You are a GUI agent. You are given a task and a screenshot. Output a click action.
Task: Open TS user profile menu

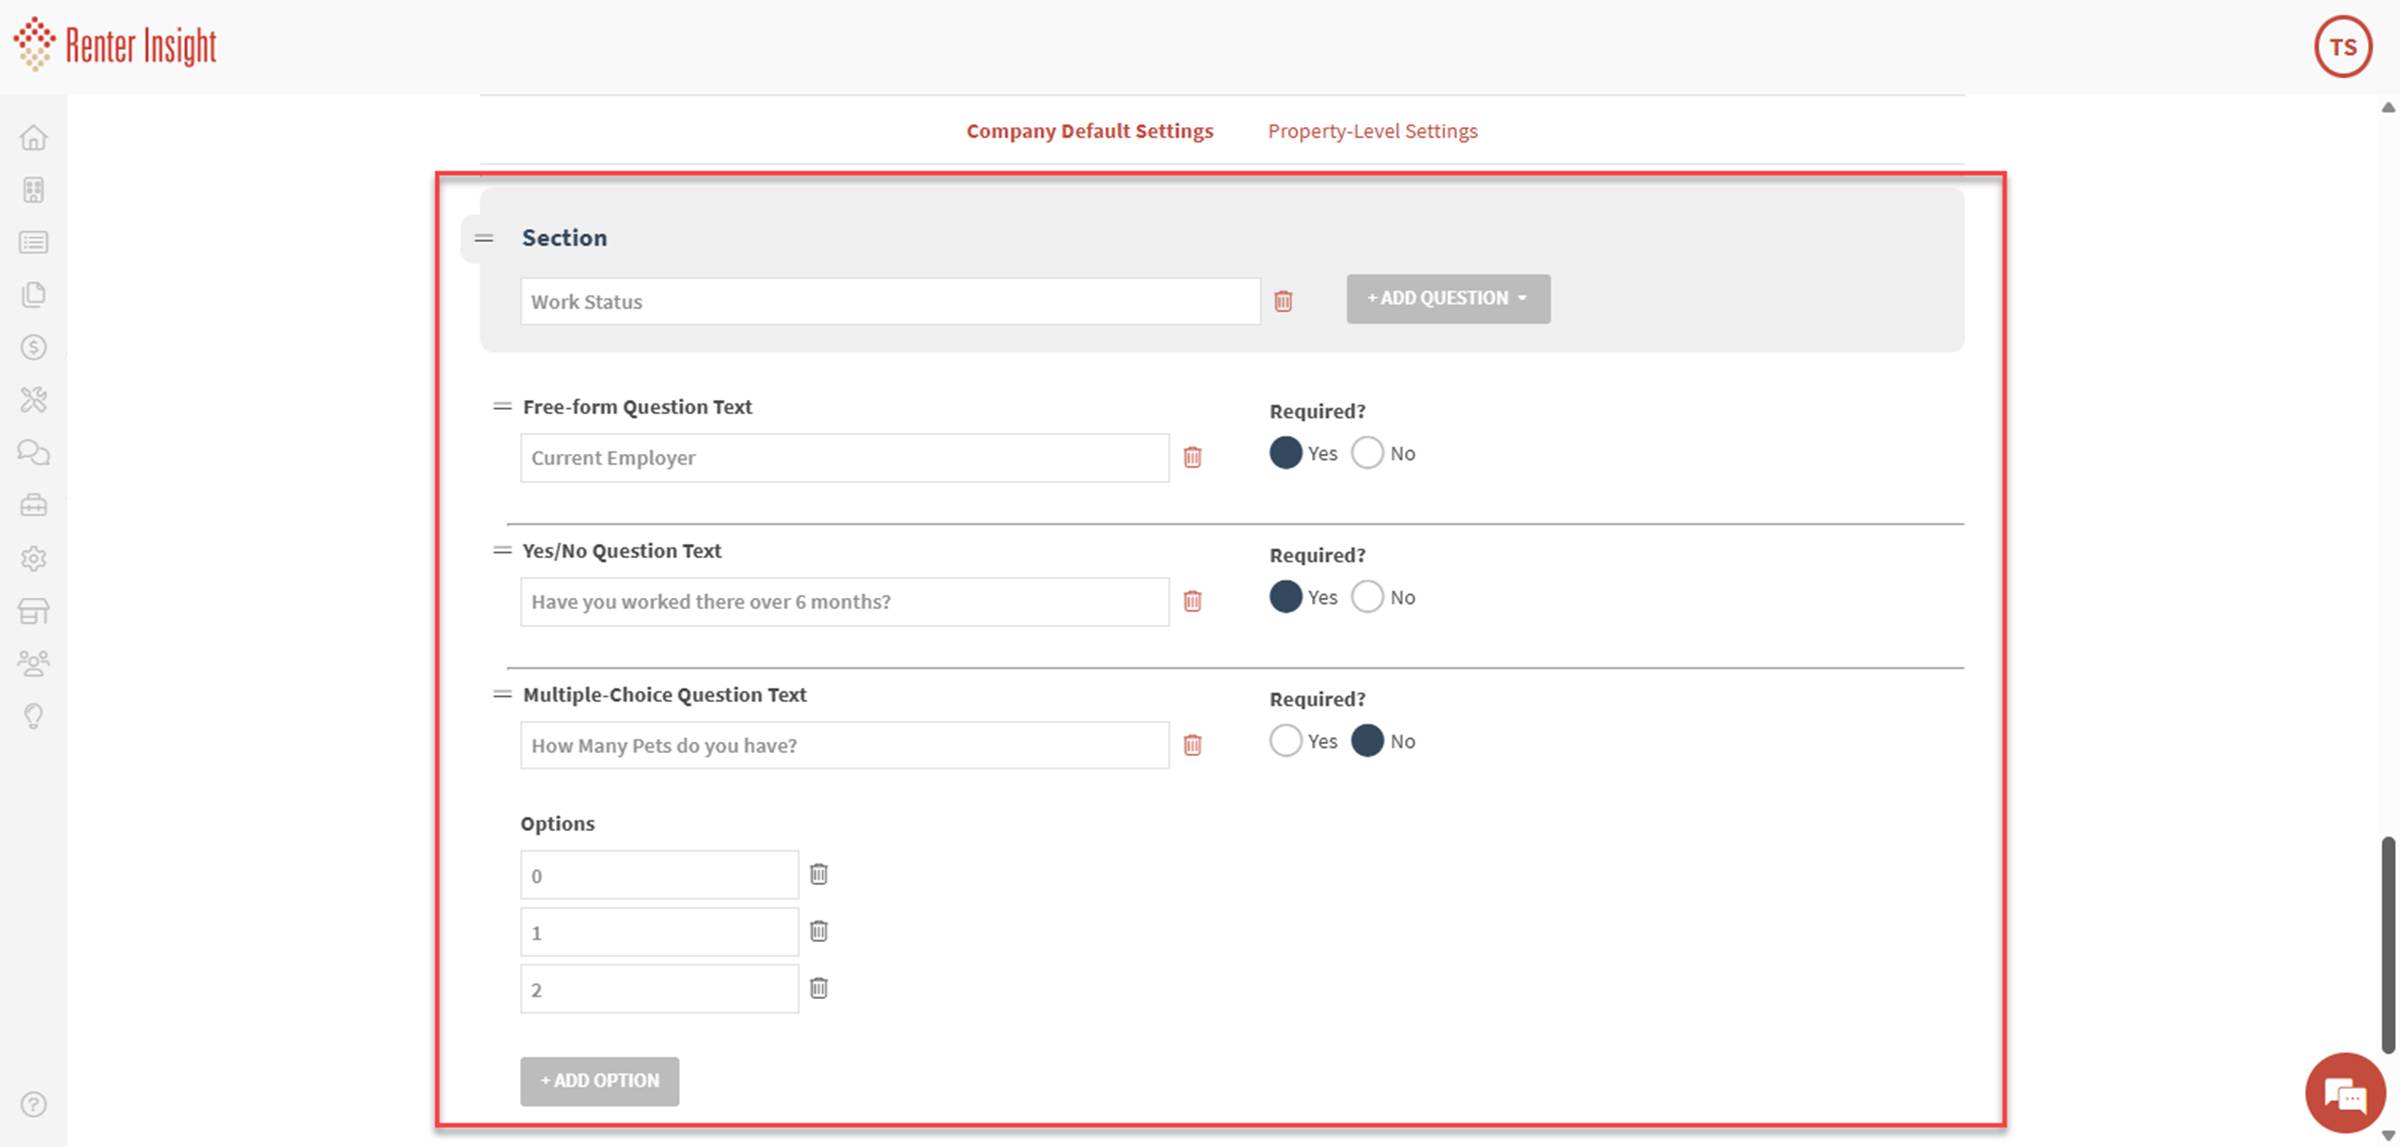[x=2342, y=47]
